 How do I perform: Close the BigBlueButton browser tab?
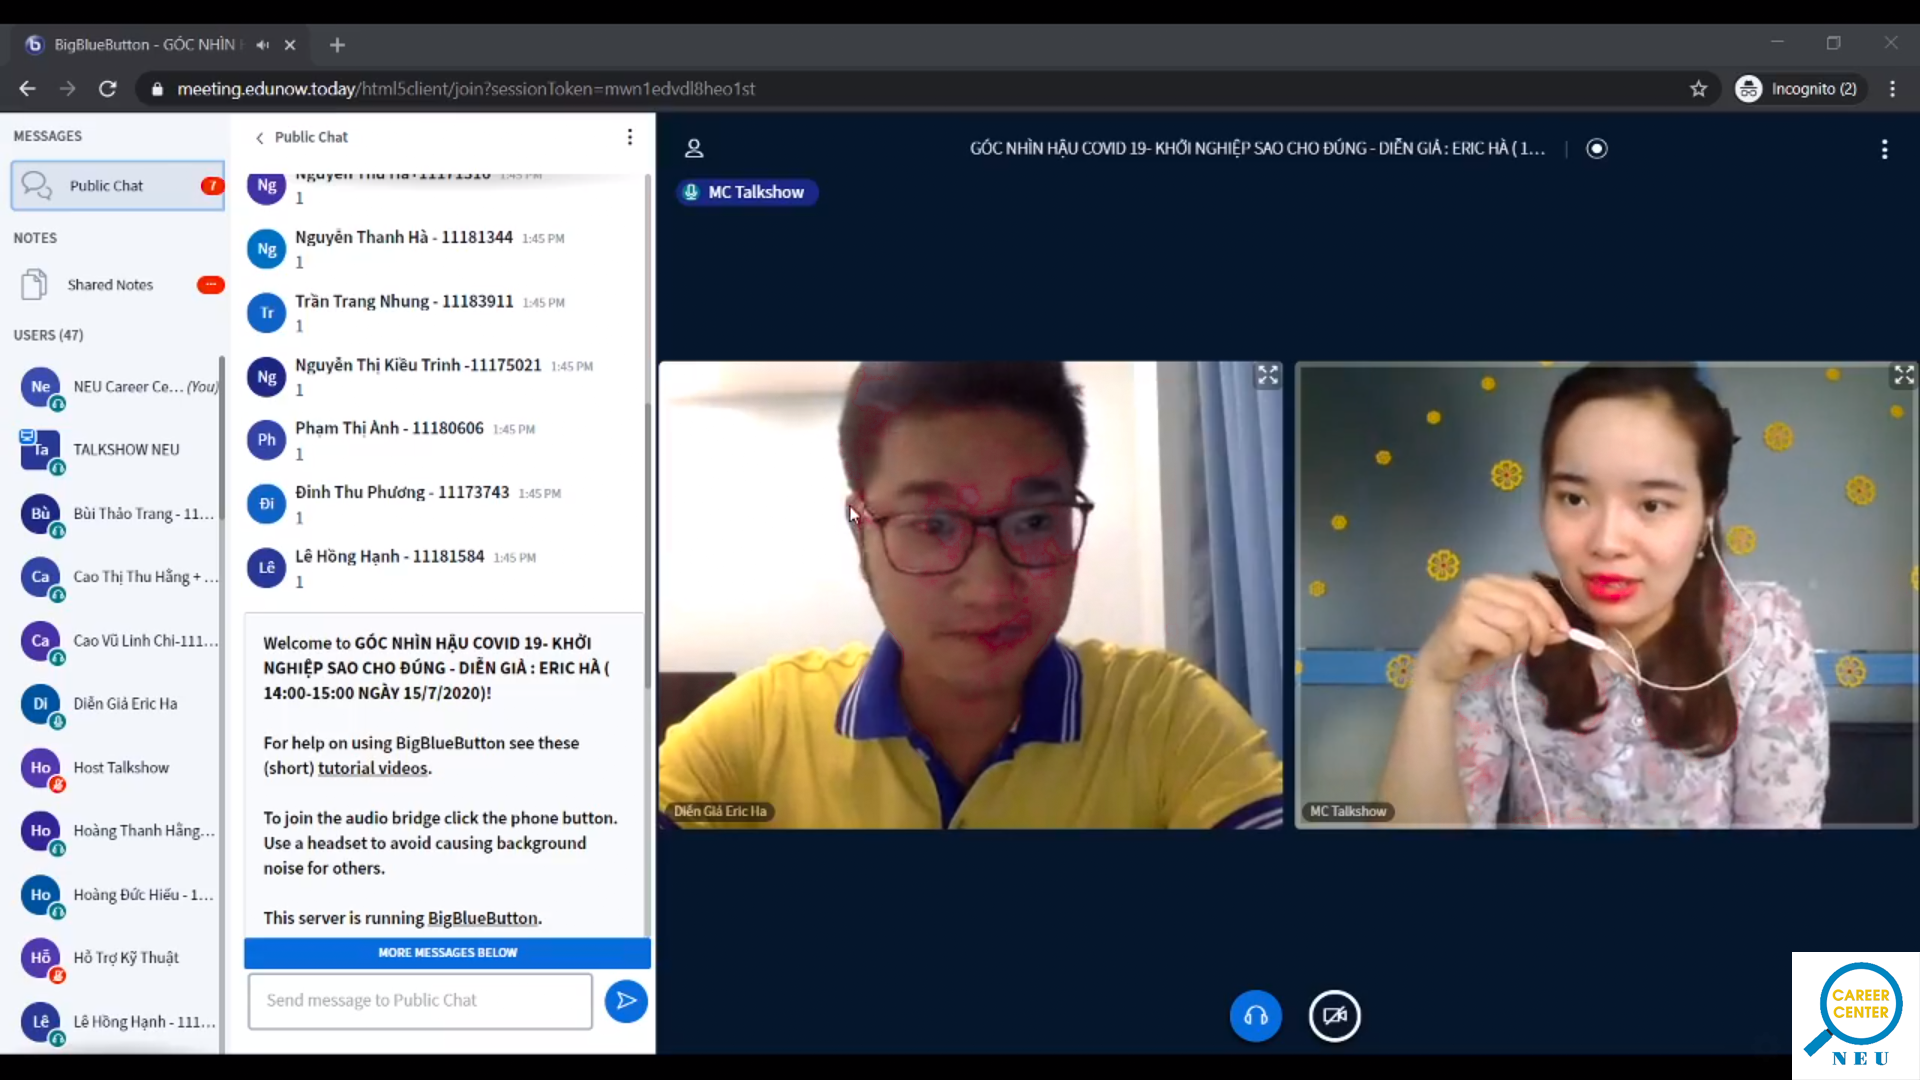coord(290,45)
